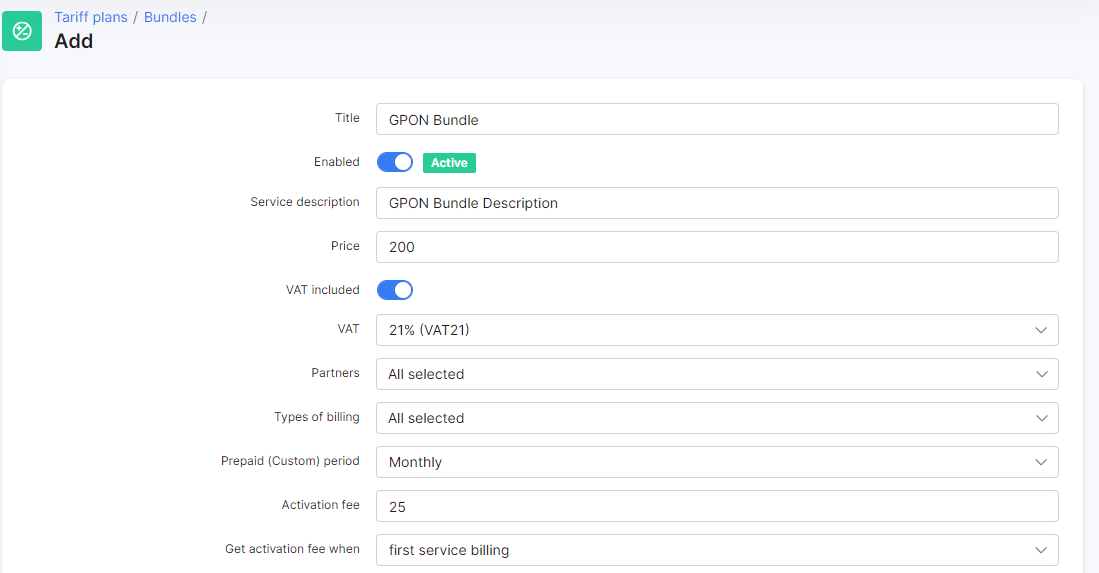Focus the Service description input

[x=716, y=203]
